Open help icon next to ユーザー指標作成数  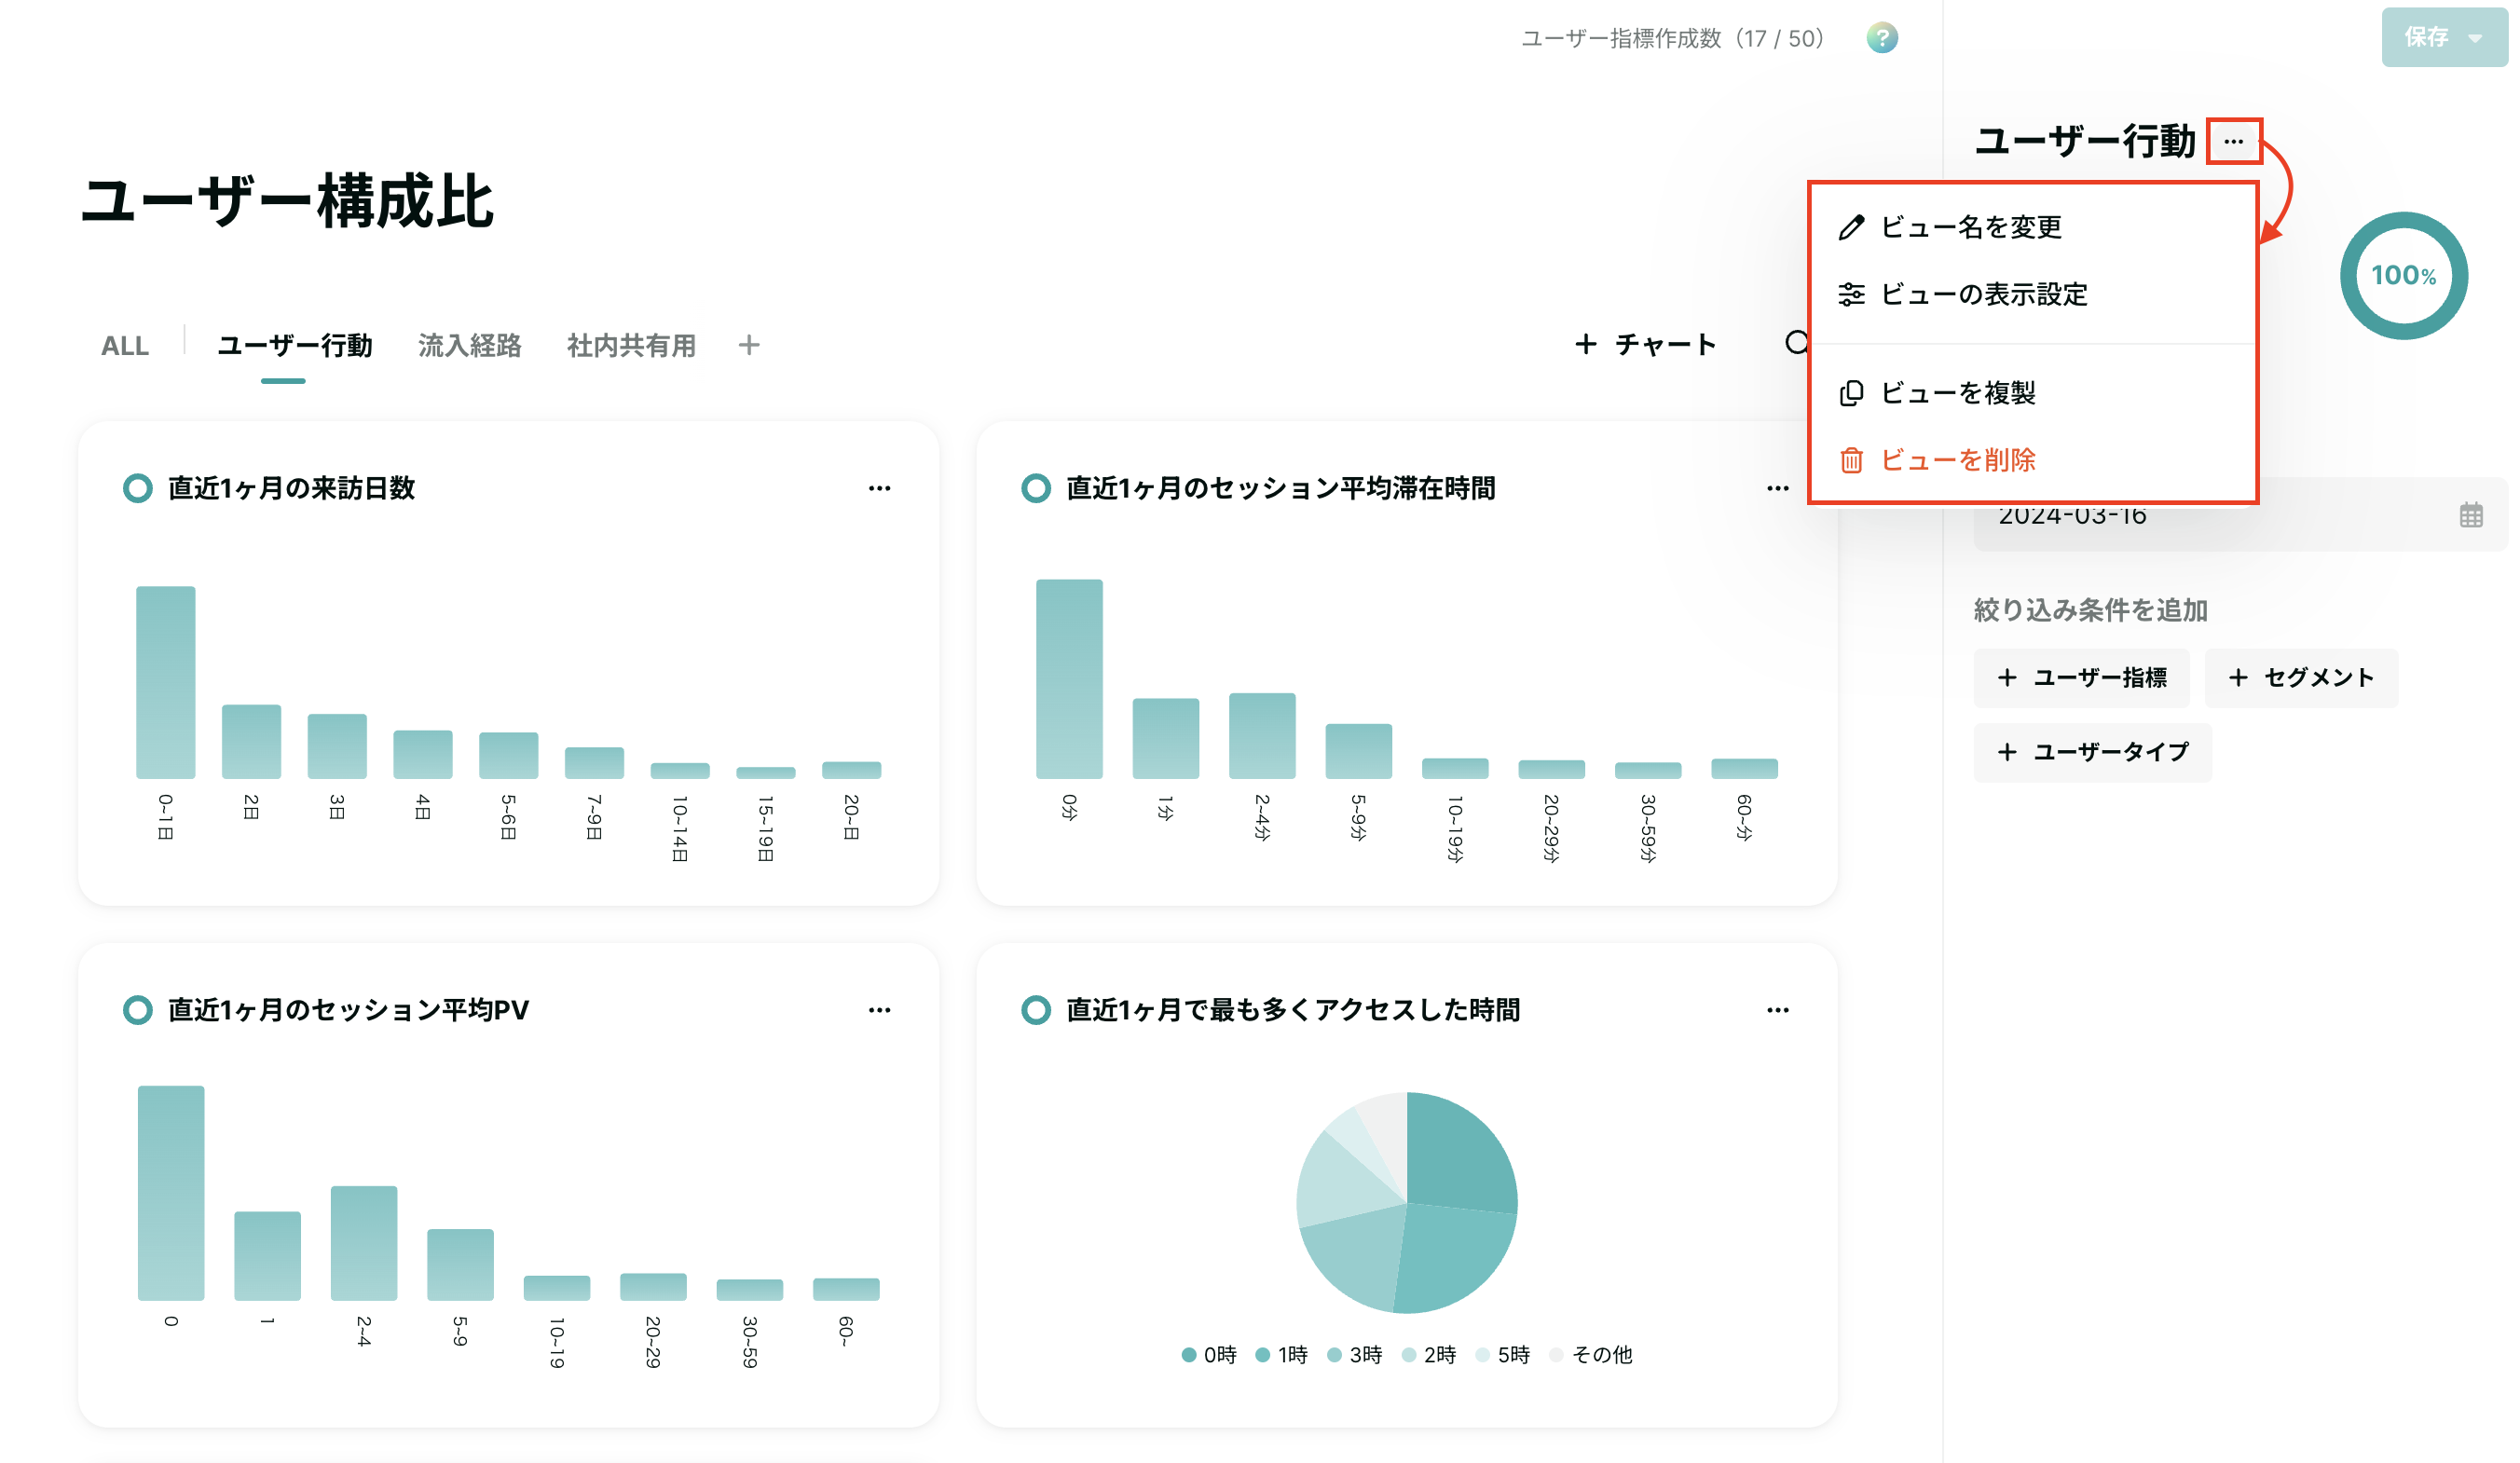click(x=1881, y=38)
